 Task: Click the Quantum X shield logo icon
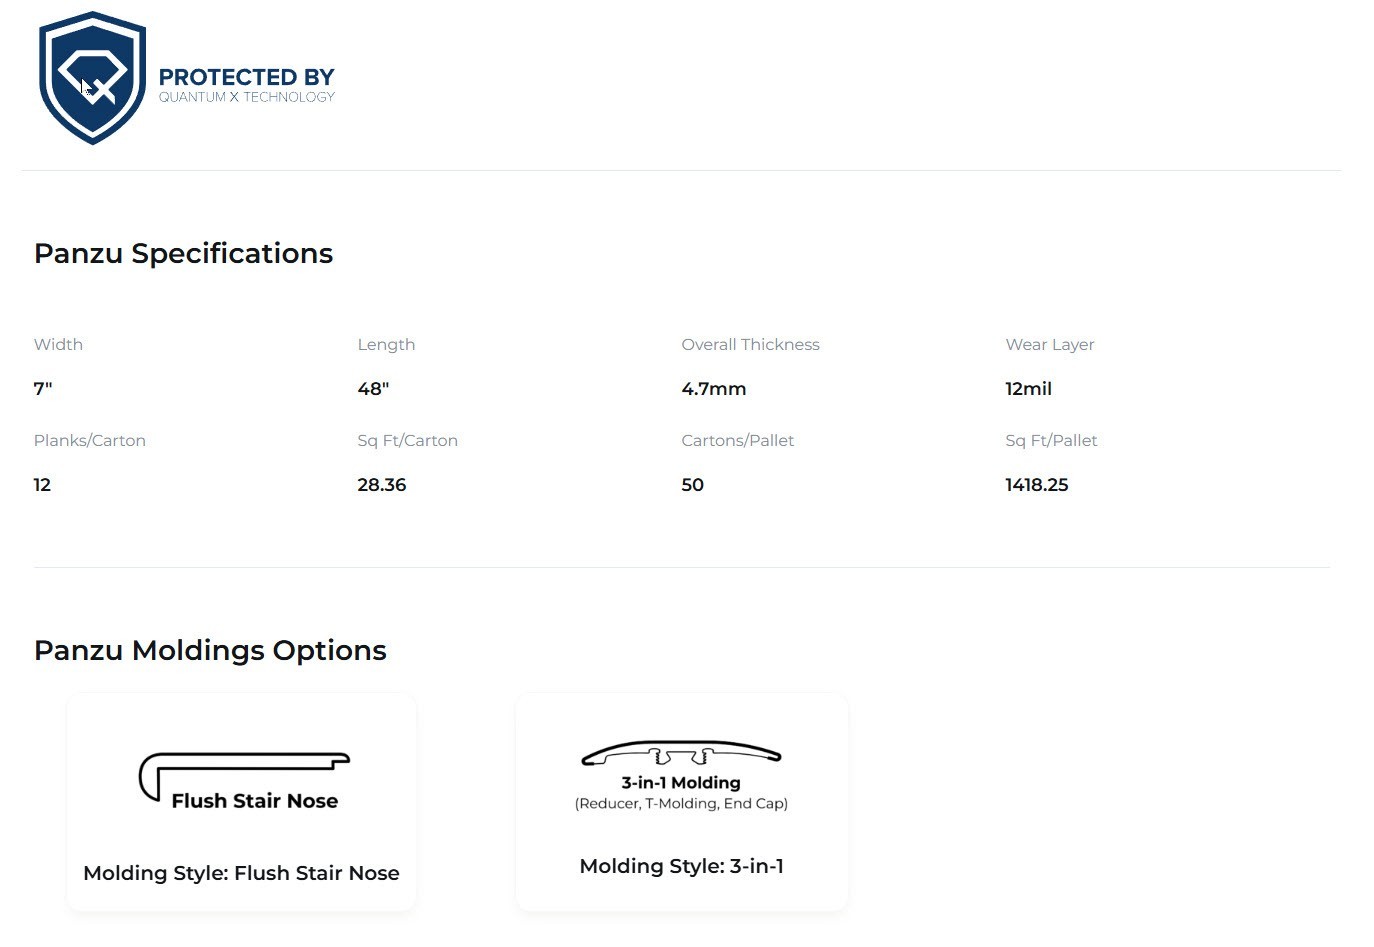click(92, 78)
